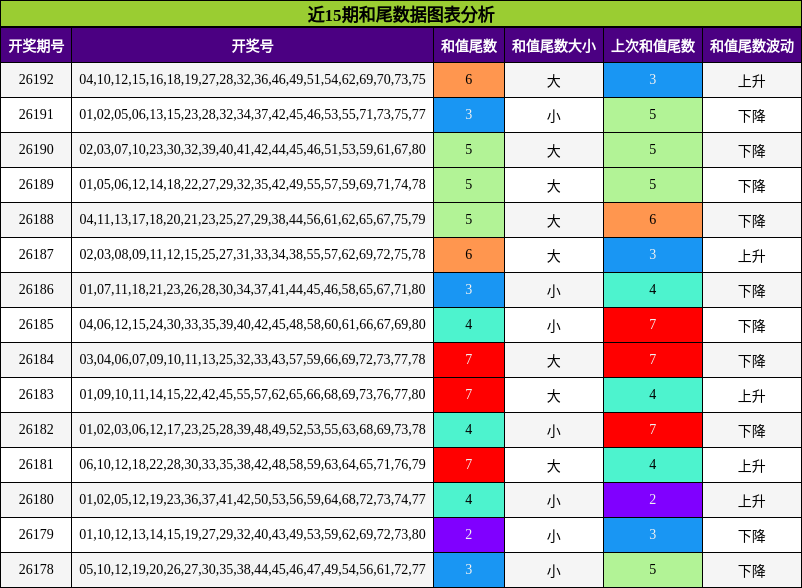Click draw numbers of row 26182

coord(252,429)
